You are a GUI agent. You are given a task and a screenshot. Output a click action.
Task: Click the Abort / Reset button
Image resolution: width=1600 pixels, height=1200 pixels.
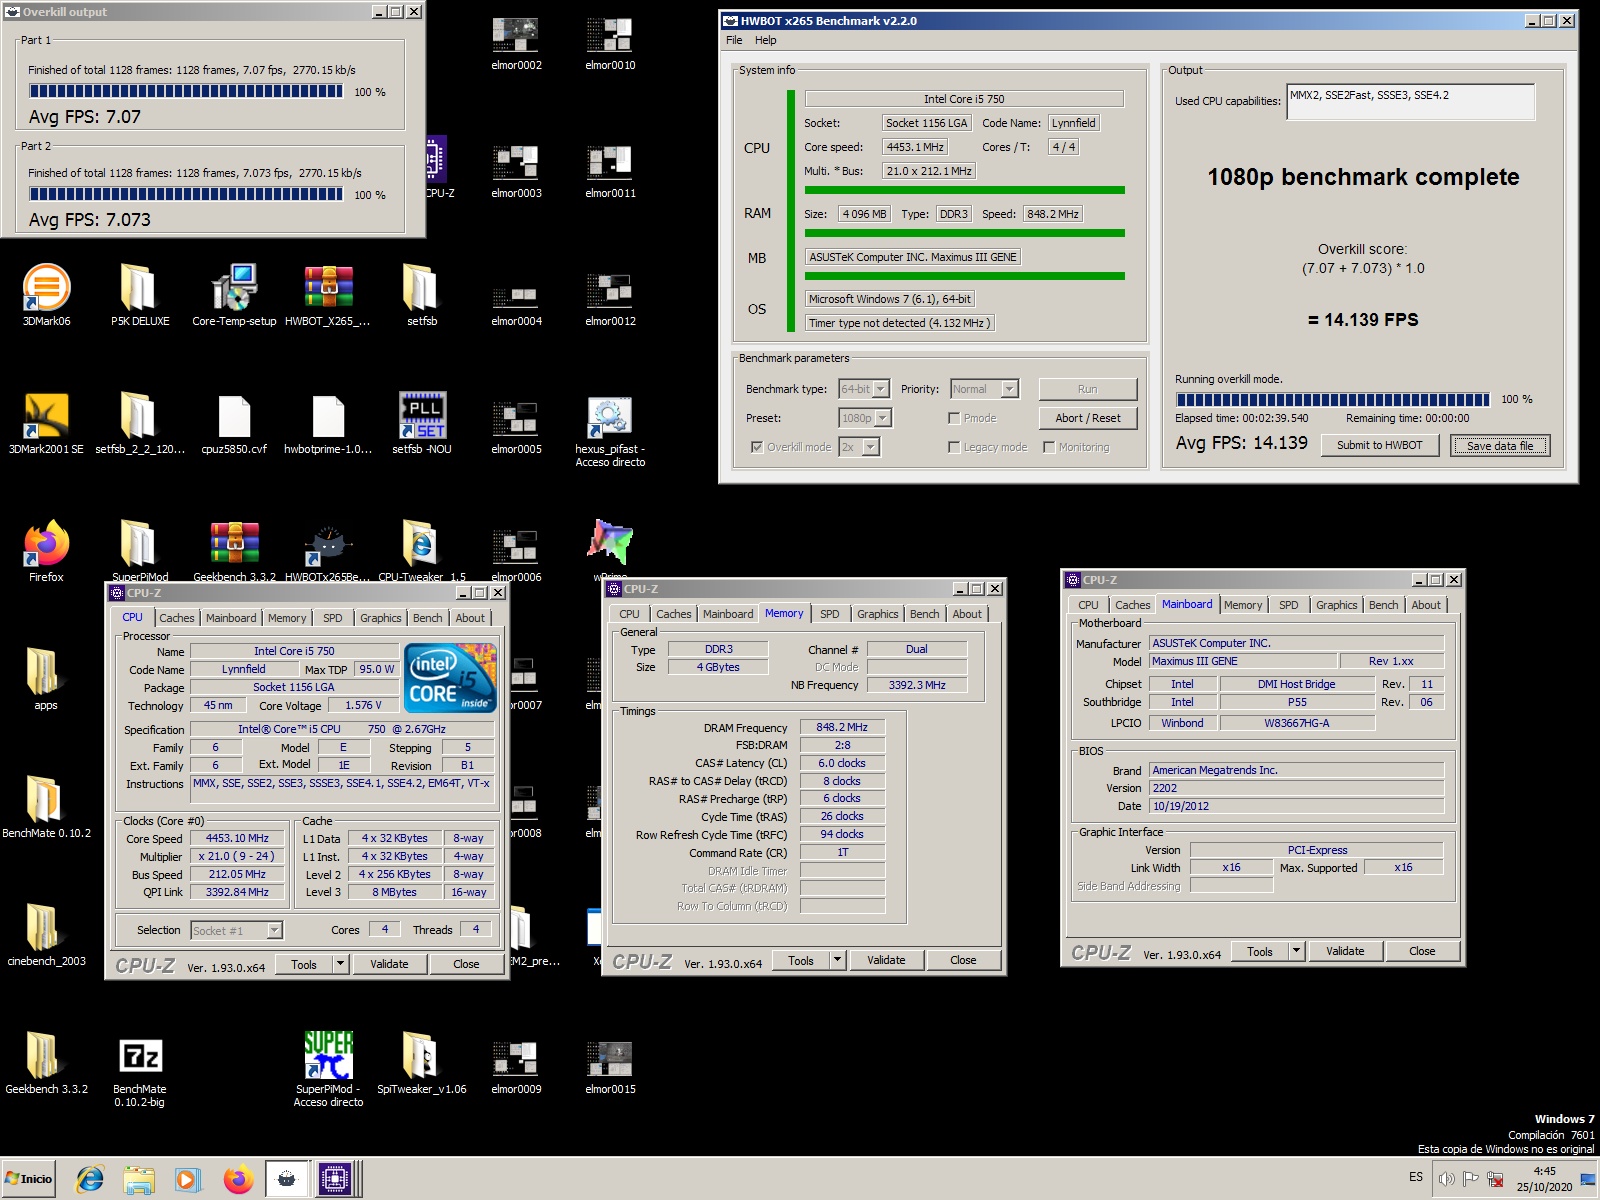tap(1088, 418)
